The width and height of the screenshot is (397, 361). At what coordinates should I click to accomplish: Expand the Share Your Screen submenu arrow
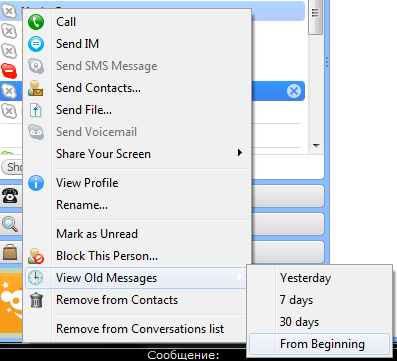(x=240, y=153)
